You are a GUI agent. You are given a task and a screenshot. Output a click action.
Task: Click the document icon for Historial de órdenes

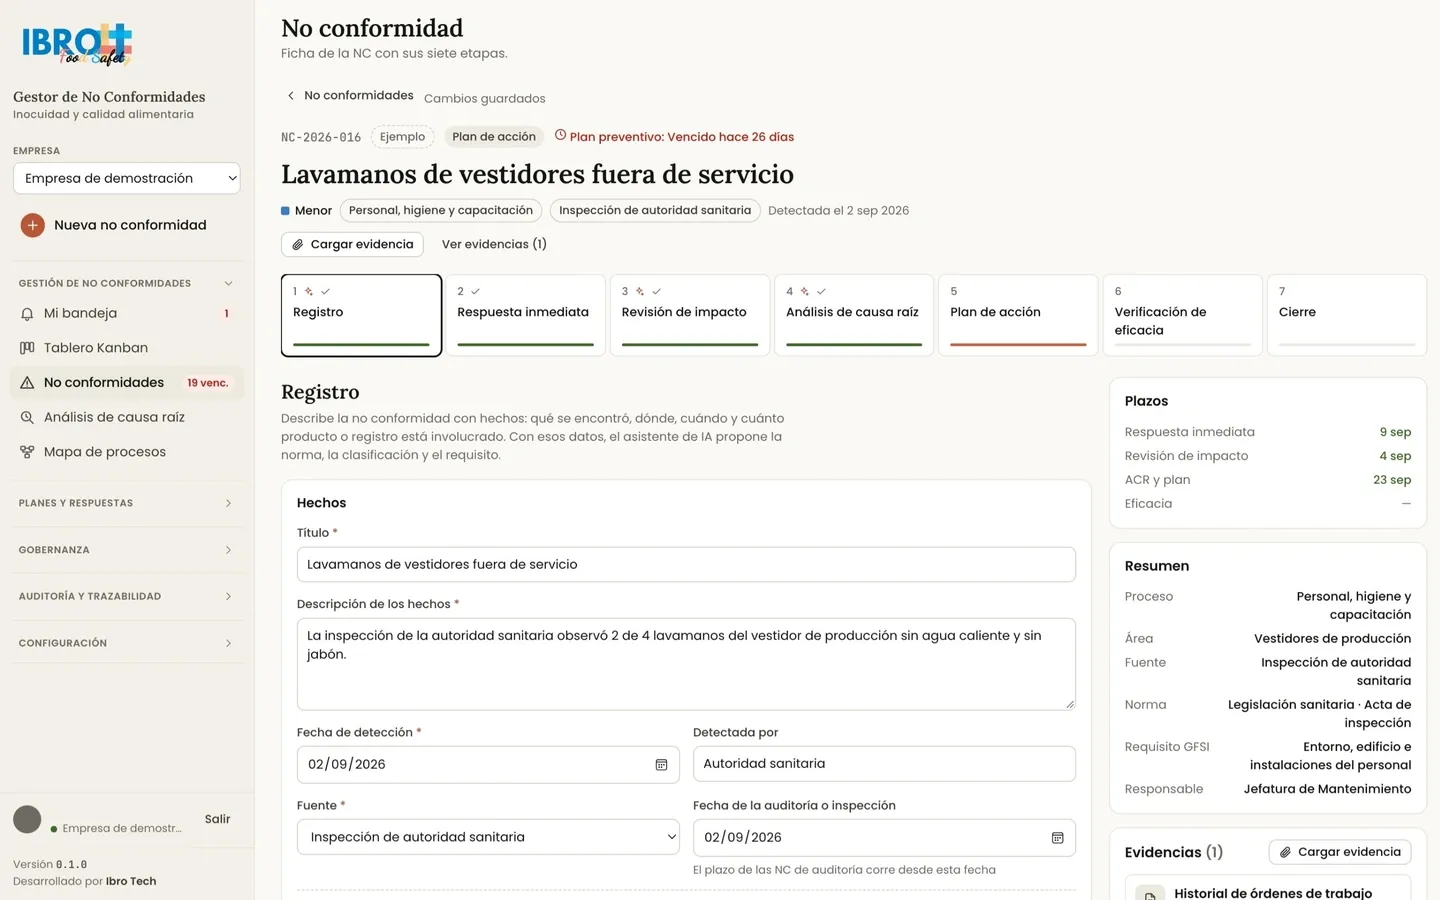[1150, 894]
